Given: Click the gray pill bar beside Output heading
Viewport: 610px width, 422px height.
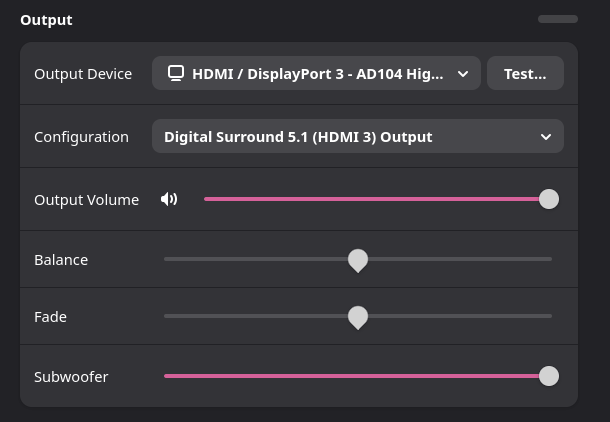Looking at the screenshot, I should 557,19.
